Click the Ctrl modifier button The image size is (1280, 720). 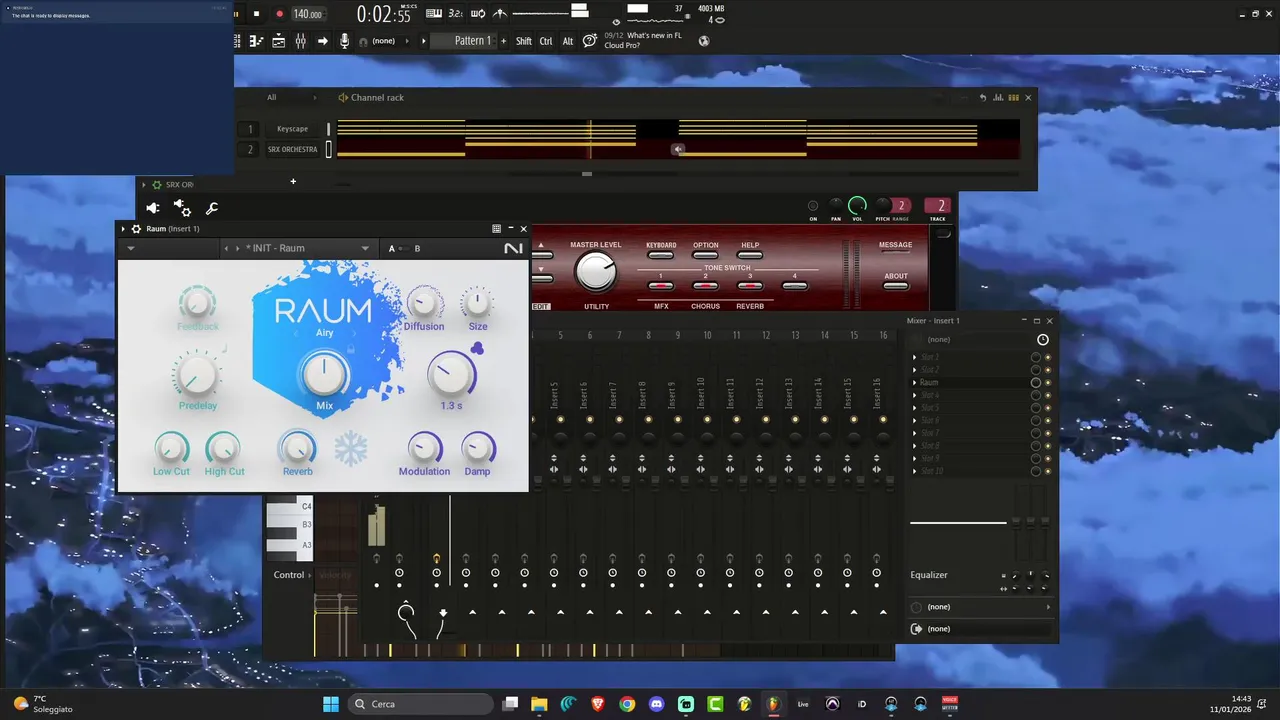(546, 41)
